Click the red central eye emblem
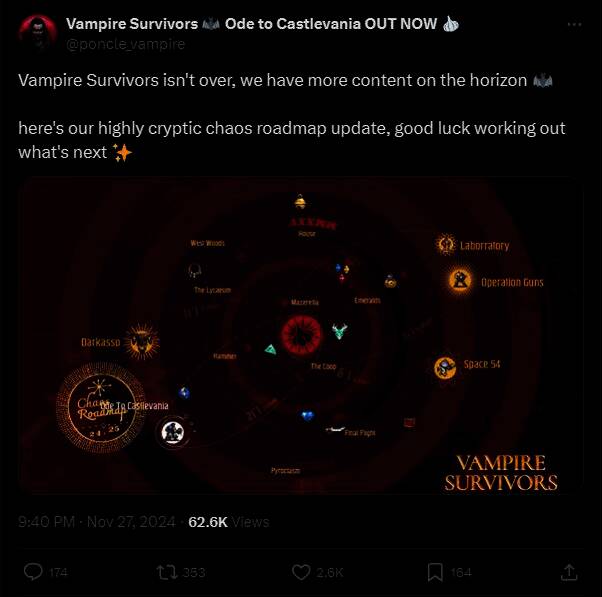 pos(301,334)
